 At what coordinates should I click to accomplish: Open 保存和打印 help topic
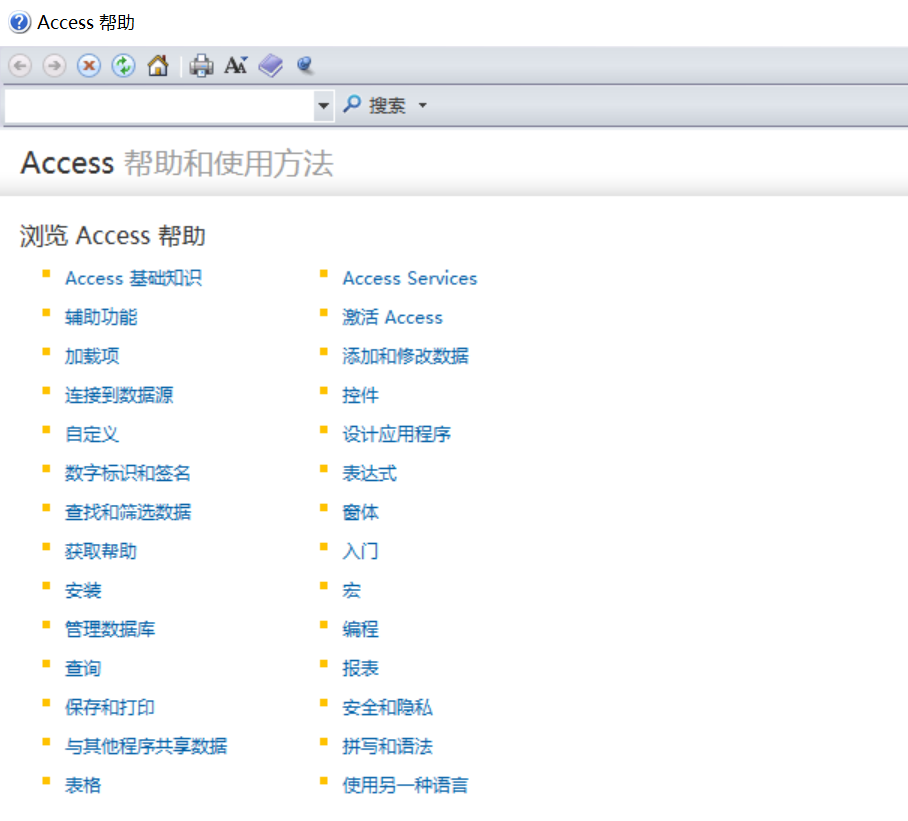110,708
